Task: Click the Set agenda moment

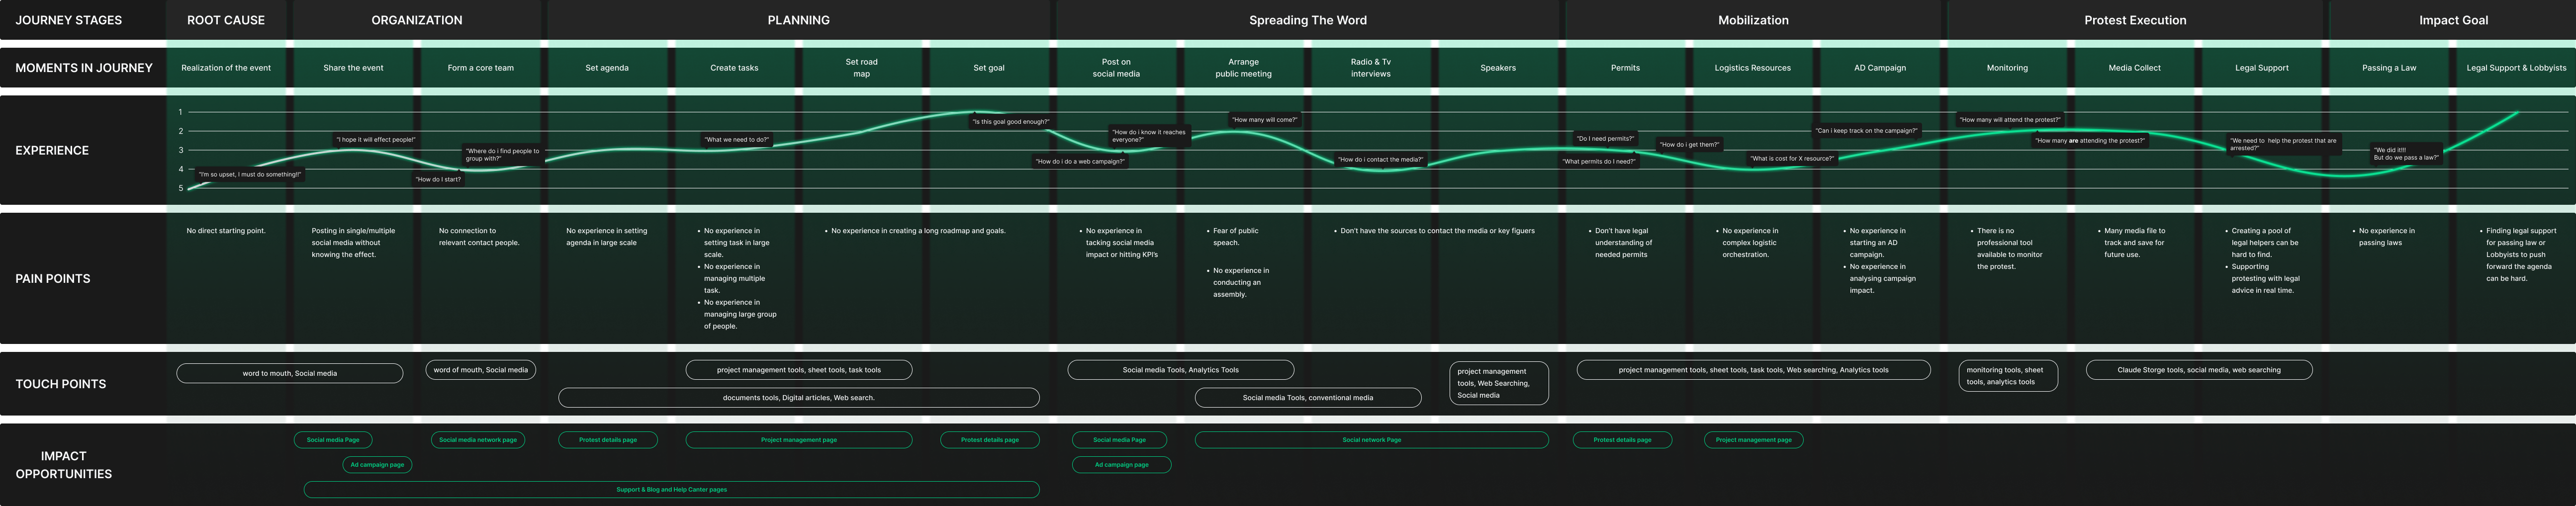Action: [x=607, y=68]
